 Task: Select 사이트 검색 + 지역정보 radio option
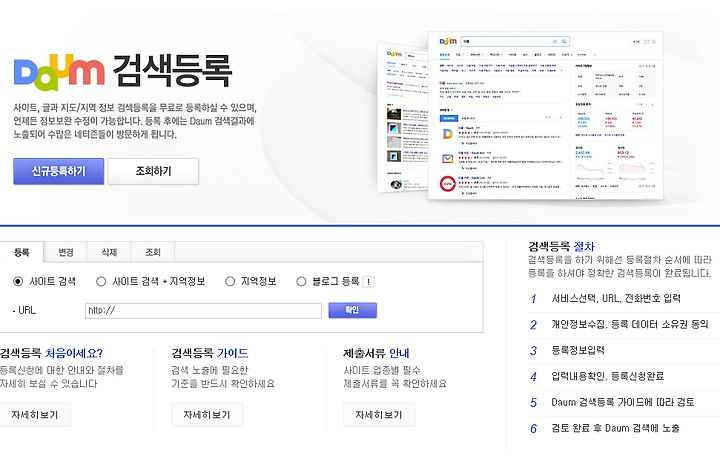click(101, 281)
